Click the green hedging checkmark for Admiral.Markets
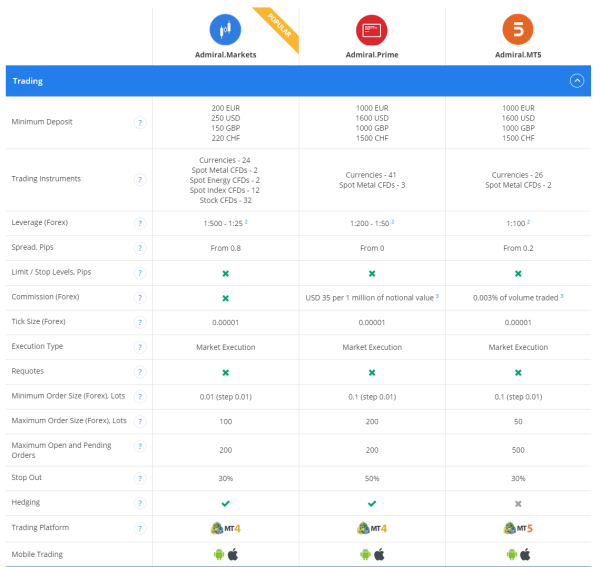Viewport: 600px width, 567px height. 225,503
